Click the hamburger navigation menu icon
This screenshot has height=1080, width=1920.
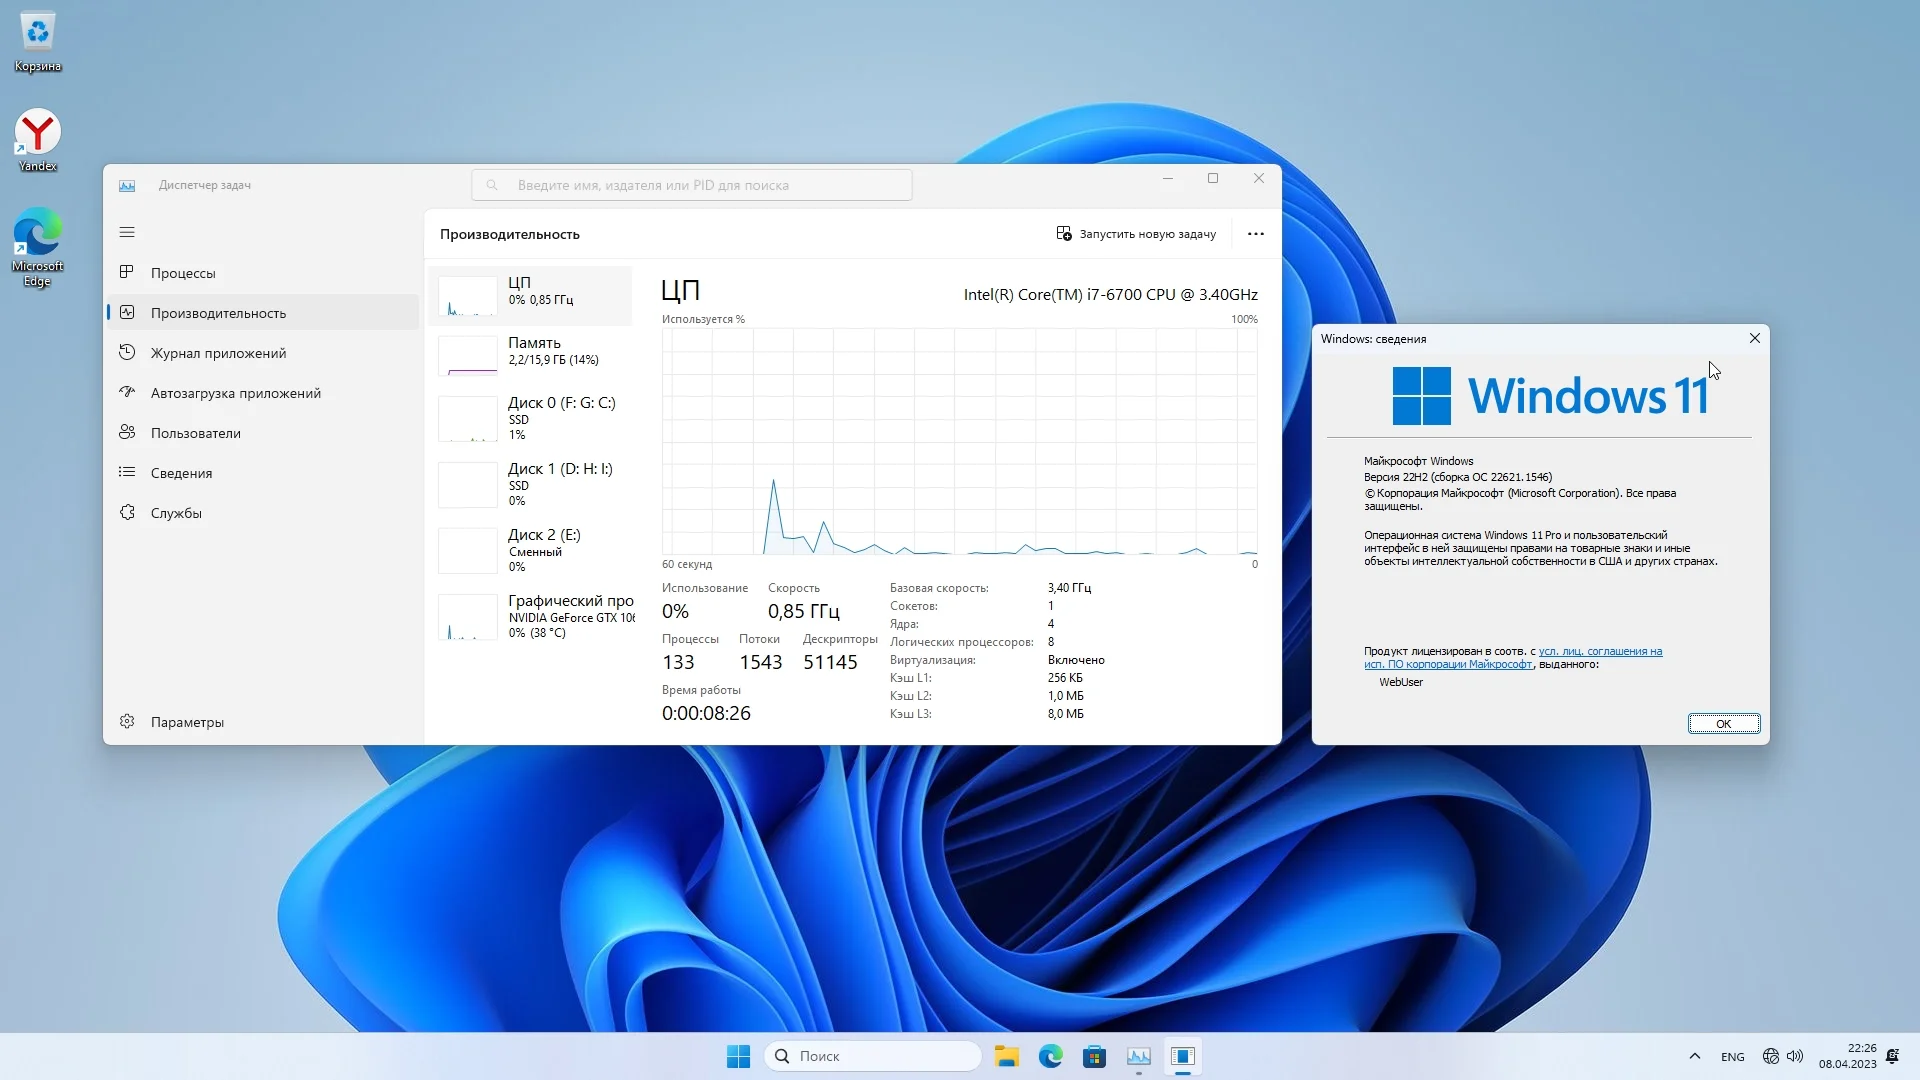(127, 232)
